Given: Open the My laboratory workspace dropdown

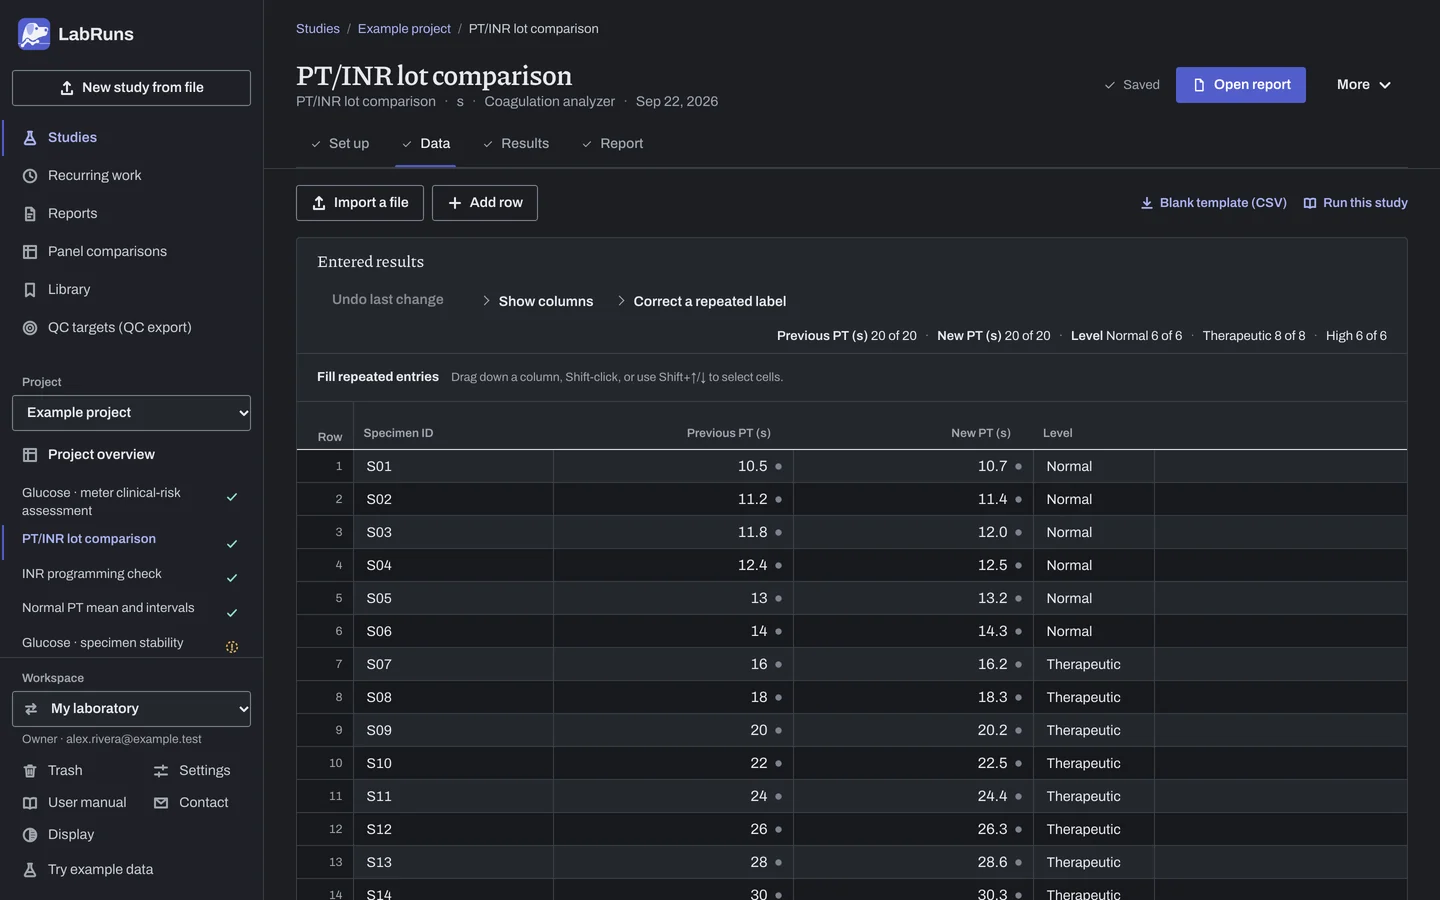Looking at the screenshot, I should (x=131, y=709).
